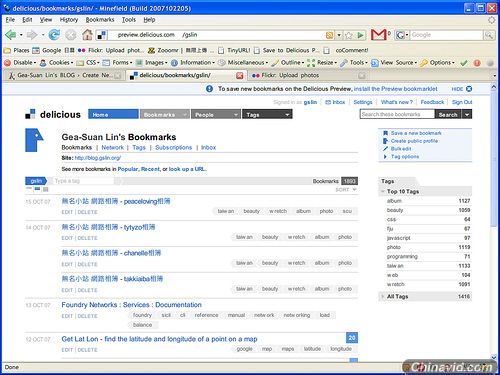
Task: Click the Create public profile icon
Action: click(x=385, y=141)
